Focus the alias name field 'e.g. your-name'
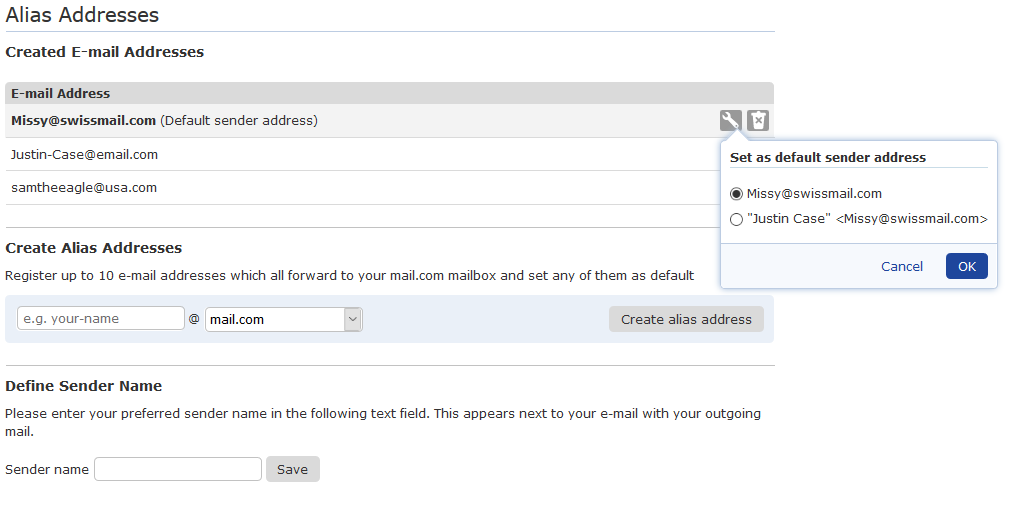The height and width of the screenshot is (526, 1010). click(100, 319)
